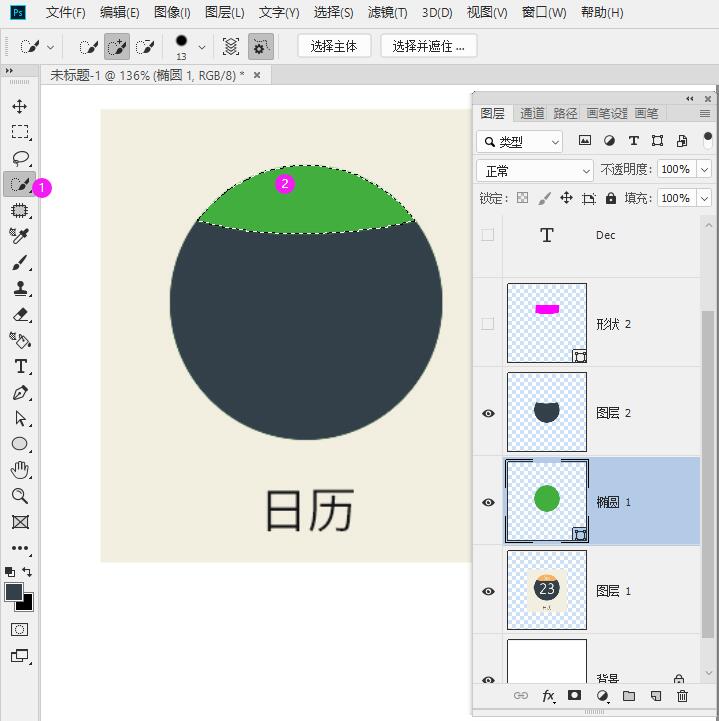This screenshot has width=719, height=721.
Task: Open the blend mode 正常 dropdown
Action: point(535,171)
